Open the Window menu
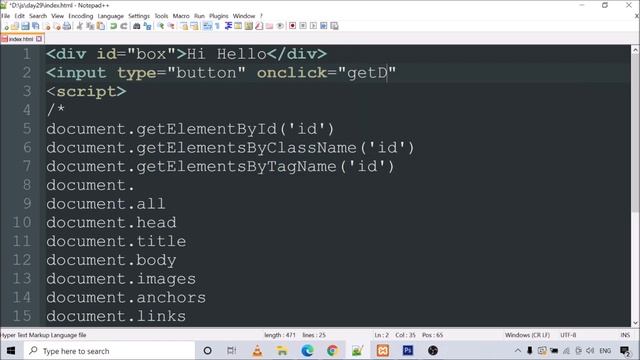The image size is (640, 360). coord(244,16)
